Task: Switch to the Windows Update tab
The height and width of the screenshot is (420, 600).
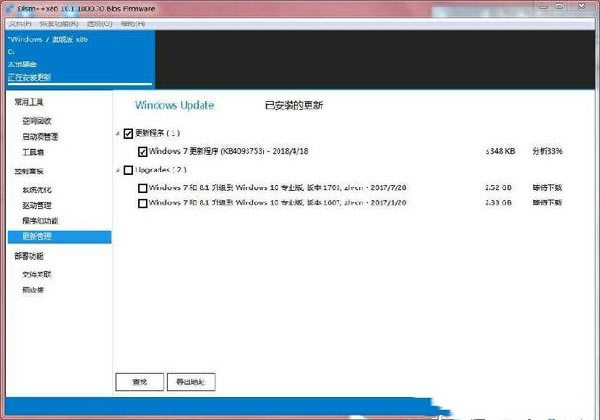Action: (174, 105)
